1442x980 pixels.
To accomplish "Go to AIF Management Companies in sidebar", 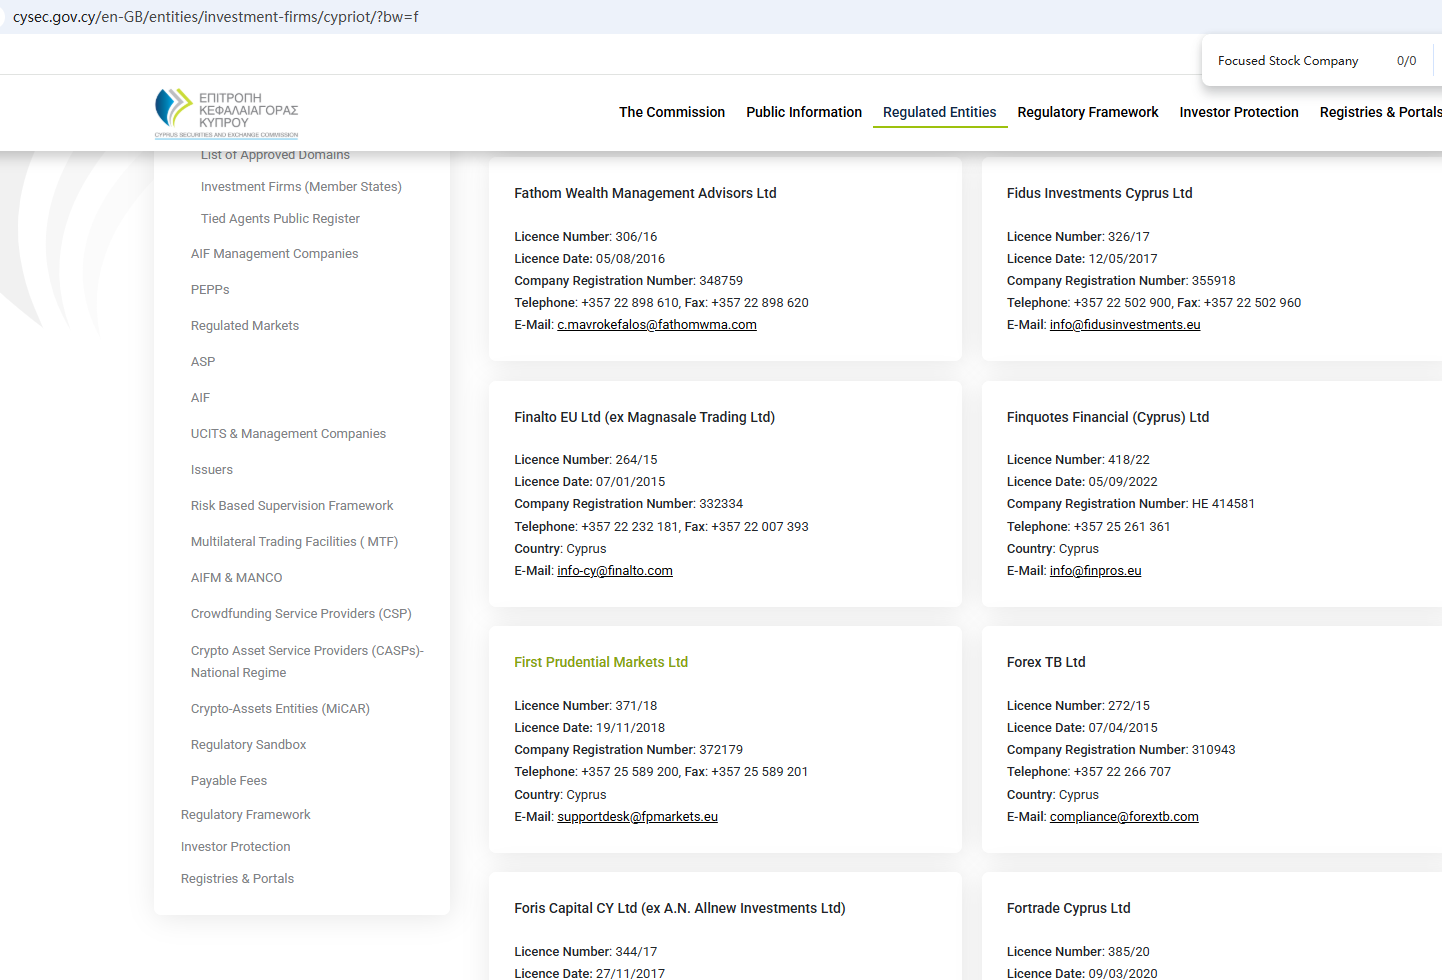I will [x=274, y=254].
